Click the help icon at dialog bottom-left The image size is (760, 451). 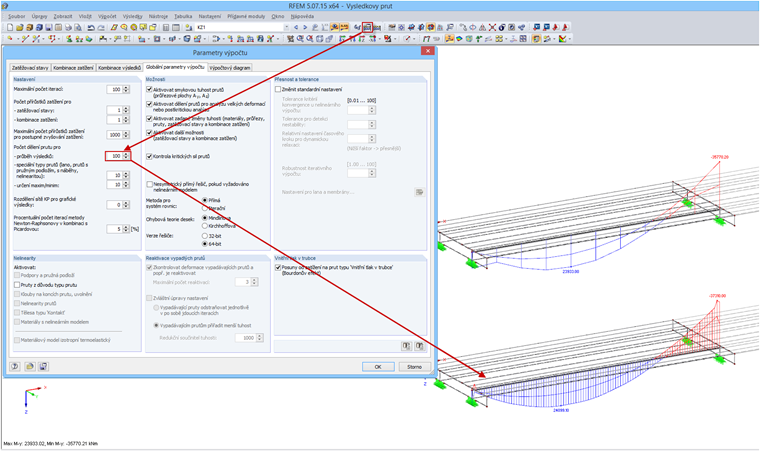coord(15,367)
